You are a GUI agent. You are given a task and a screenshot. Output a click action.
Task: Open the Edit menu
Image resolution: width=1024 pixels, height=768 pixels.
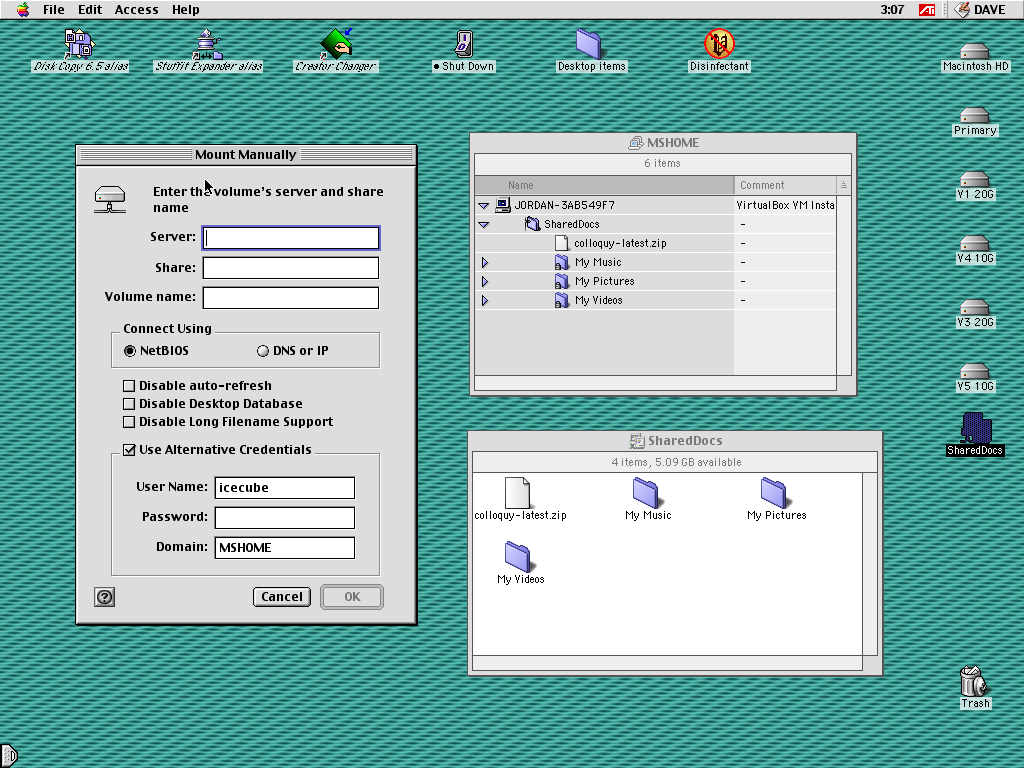pos(90,10)
